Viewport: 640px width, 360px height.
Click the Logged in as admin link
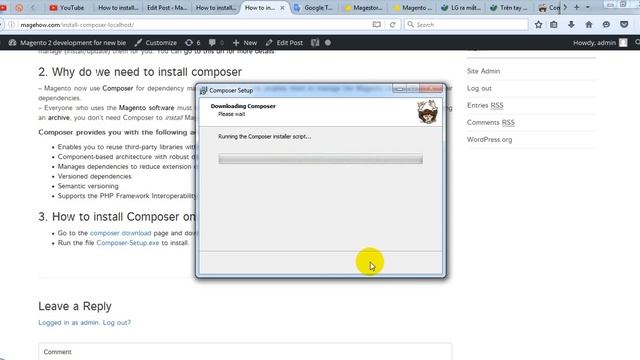pos(68,322)
